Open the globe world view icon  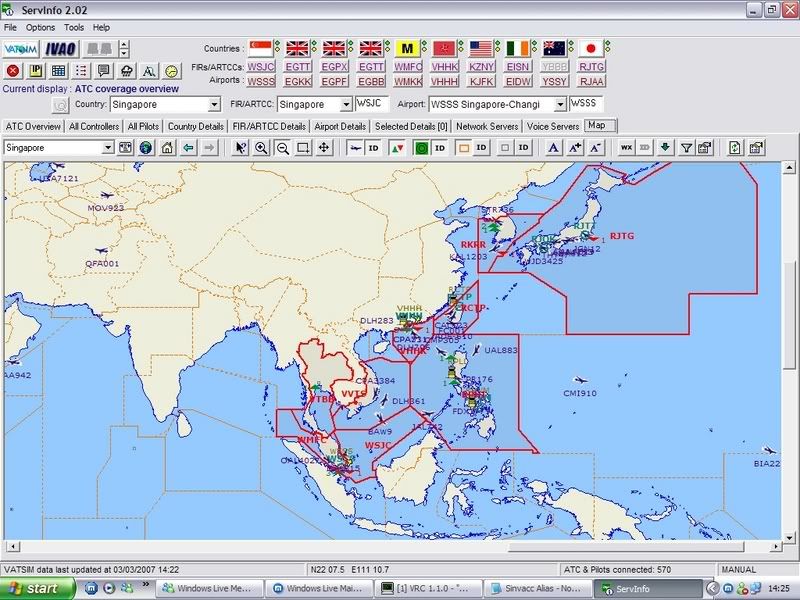[x=145, y=147]
